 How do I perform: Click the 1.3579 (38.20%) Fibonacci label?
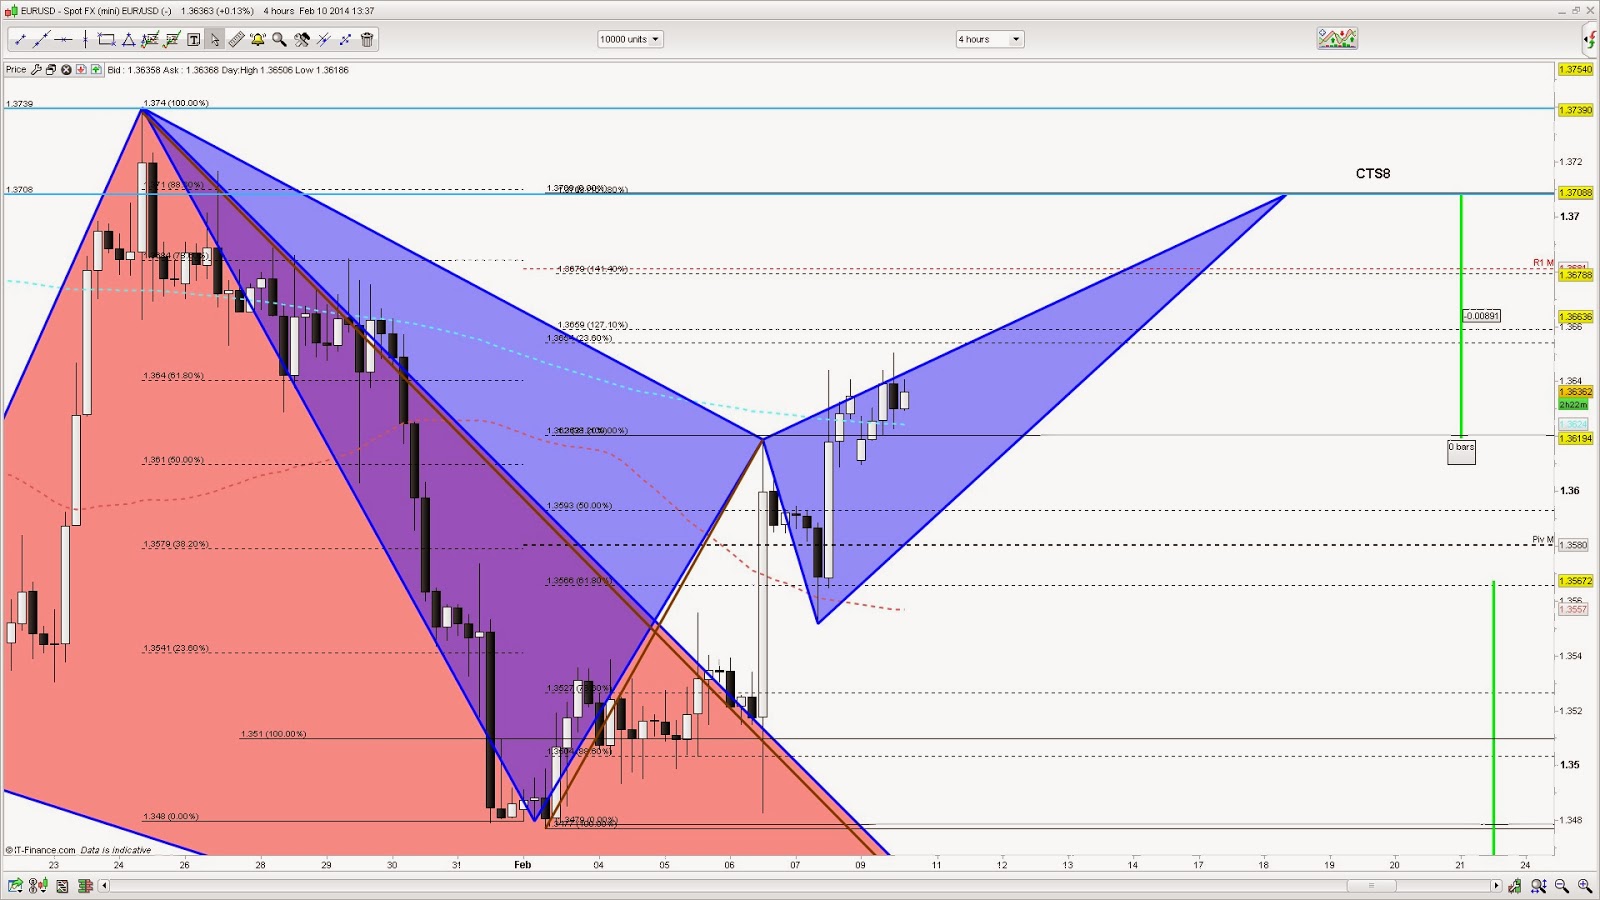pyautogui.click(x=176, y=544)
